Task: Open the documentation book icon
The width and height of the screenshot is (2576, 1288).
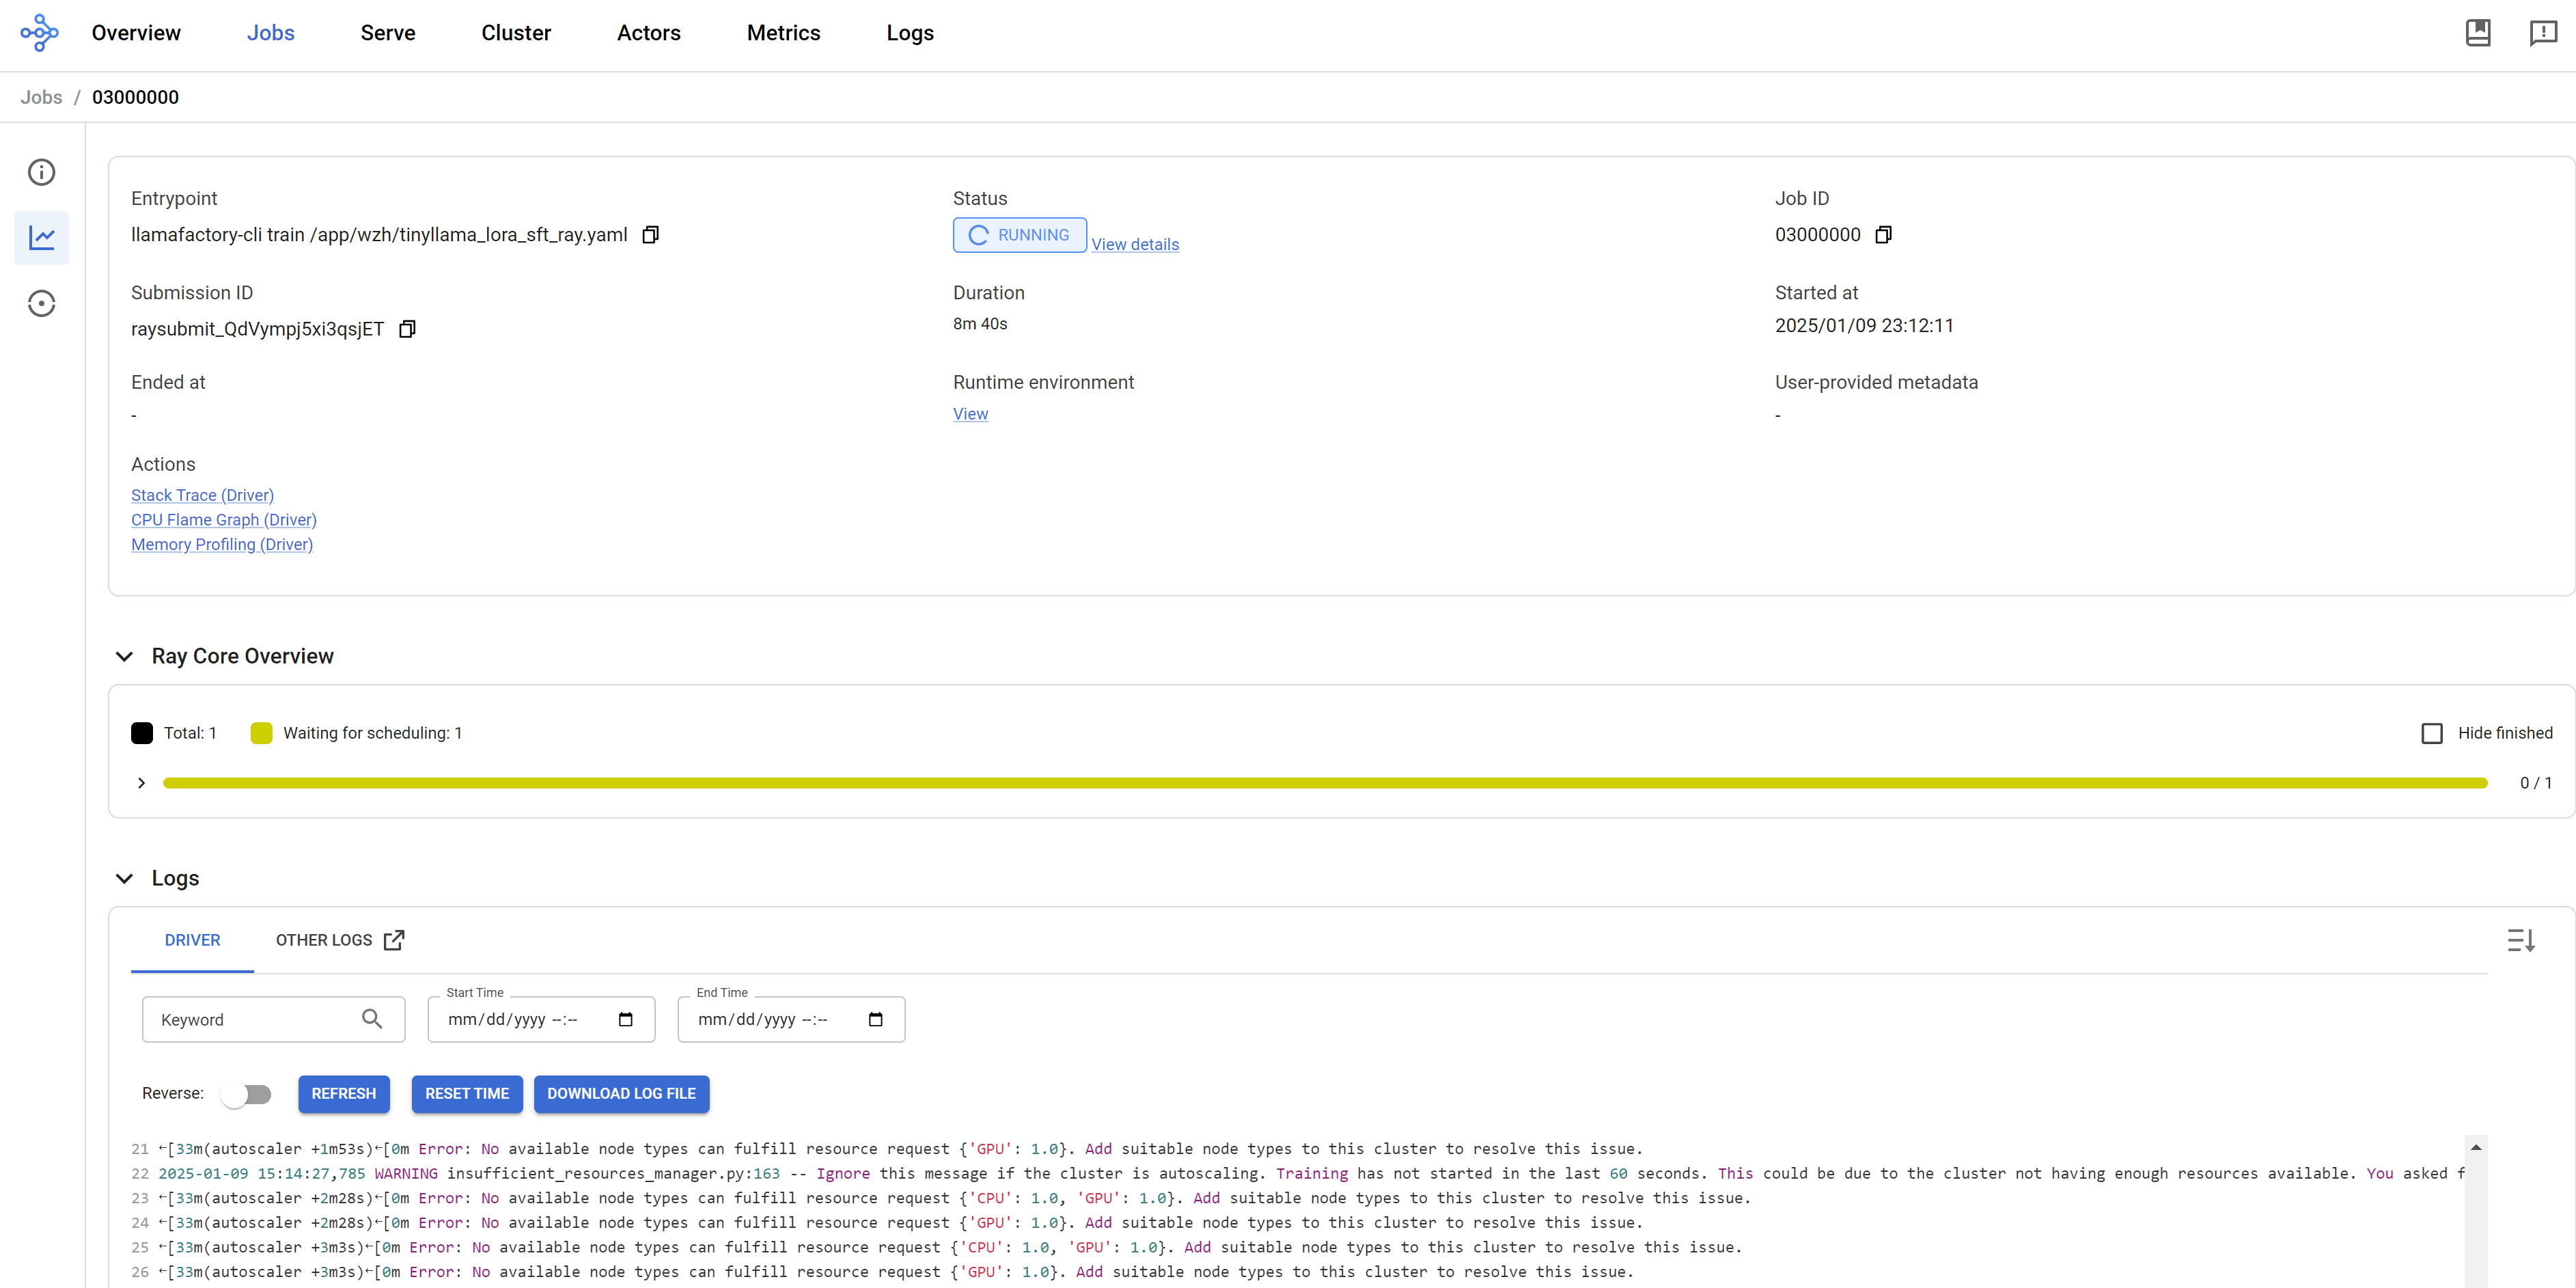Action: tap(2477, 33)
